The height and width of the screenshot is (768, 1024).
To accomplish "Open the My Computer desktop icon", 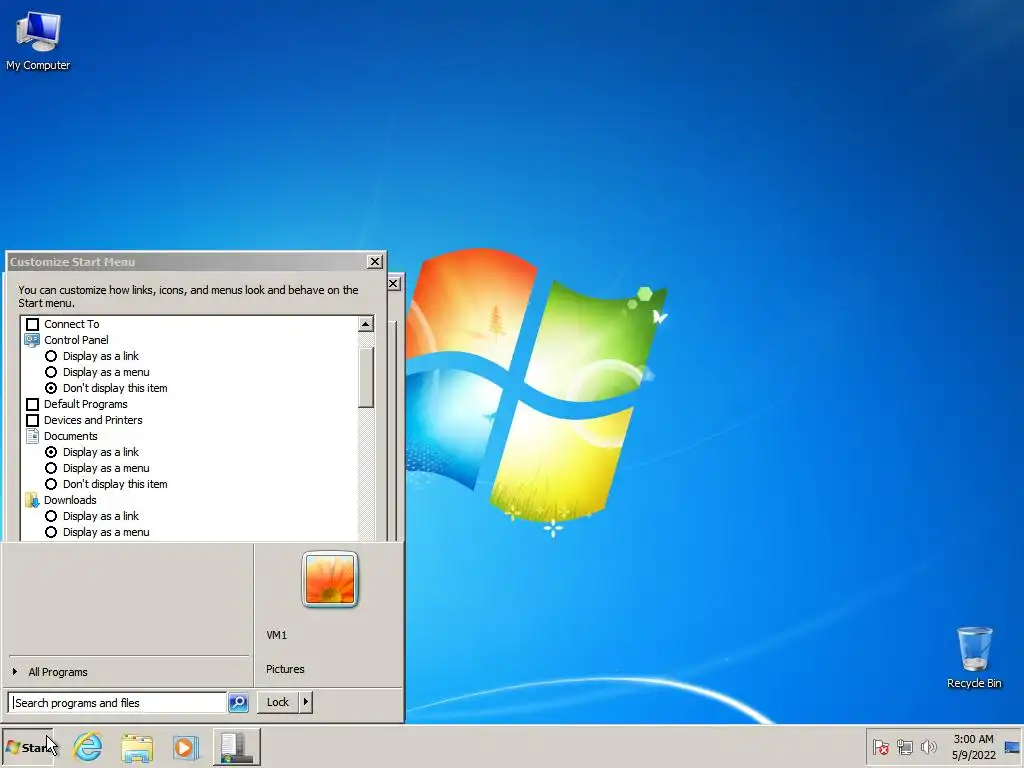I will 38,41.
